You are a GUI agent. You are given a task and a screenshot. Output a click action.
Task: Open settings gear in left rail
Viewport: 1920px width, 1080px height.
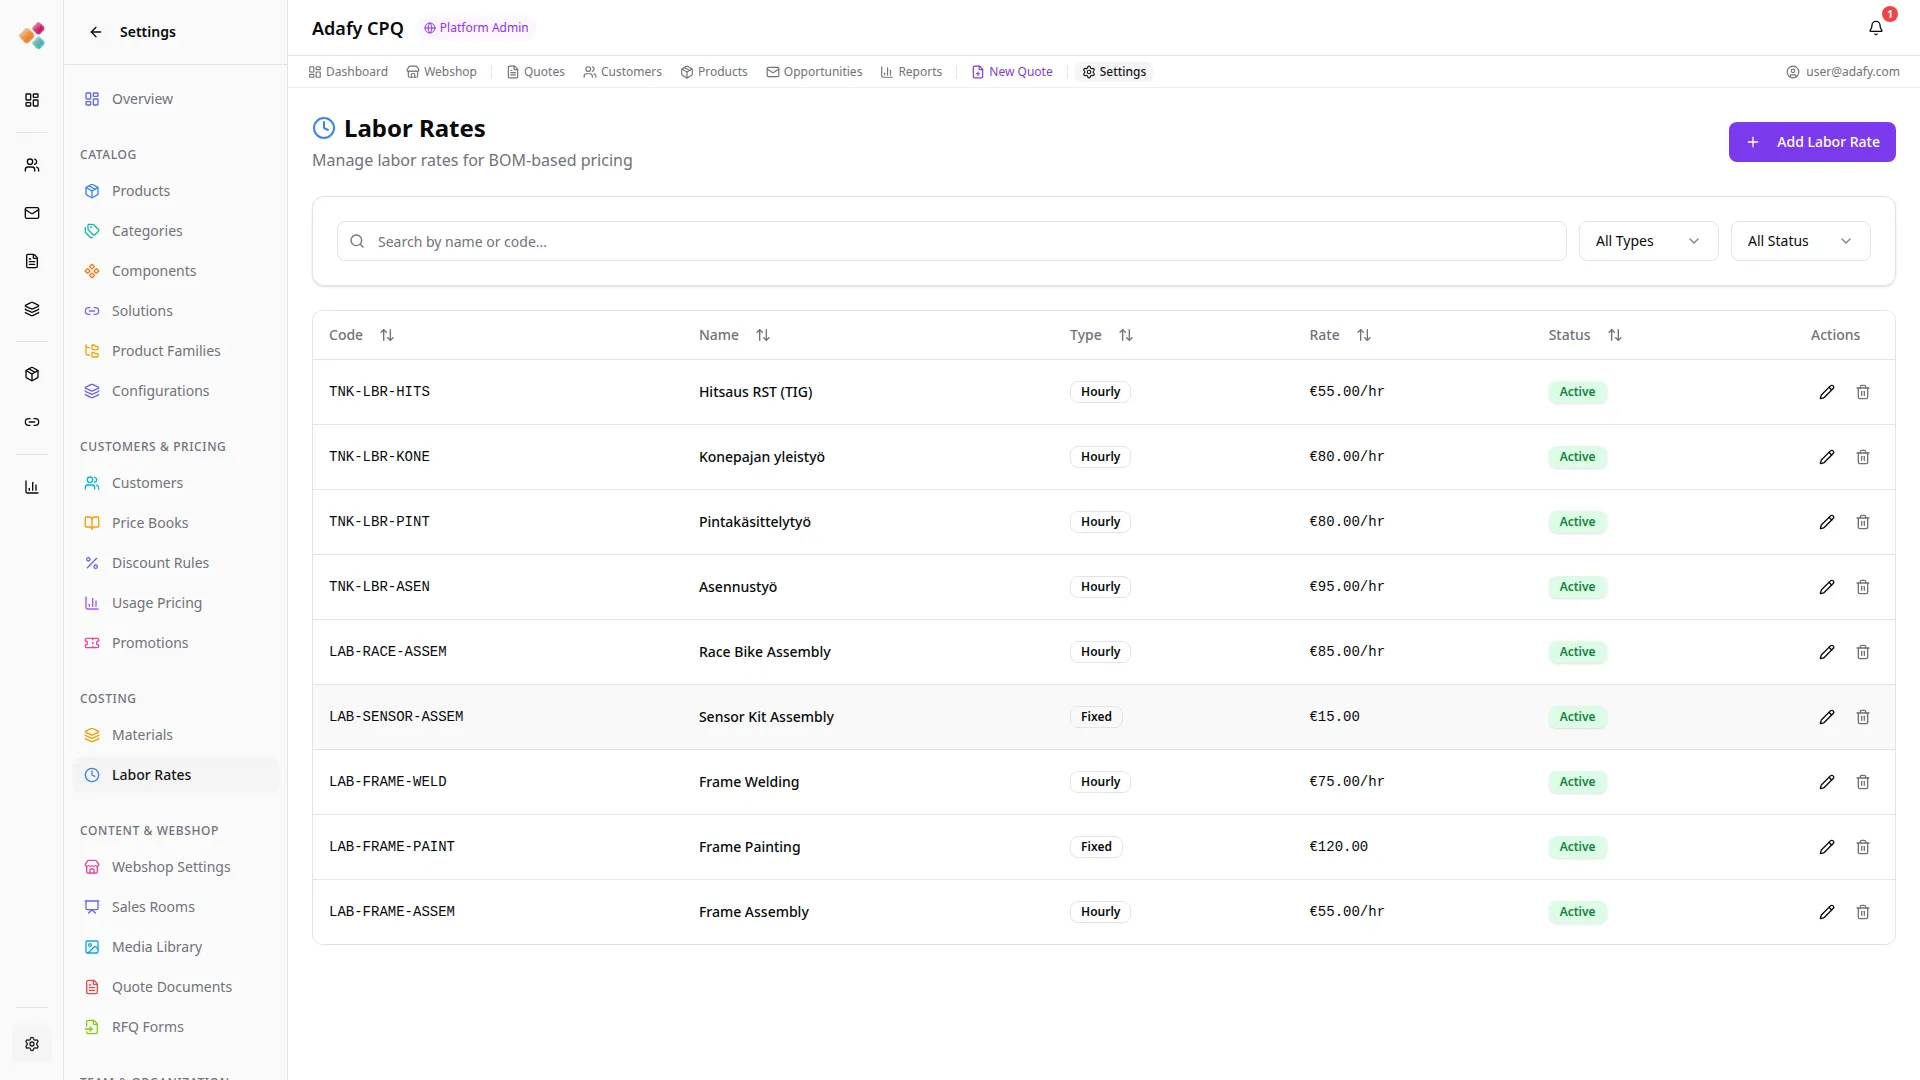point(32,1044)
